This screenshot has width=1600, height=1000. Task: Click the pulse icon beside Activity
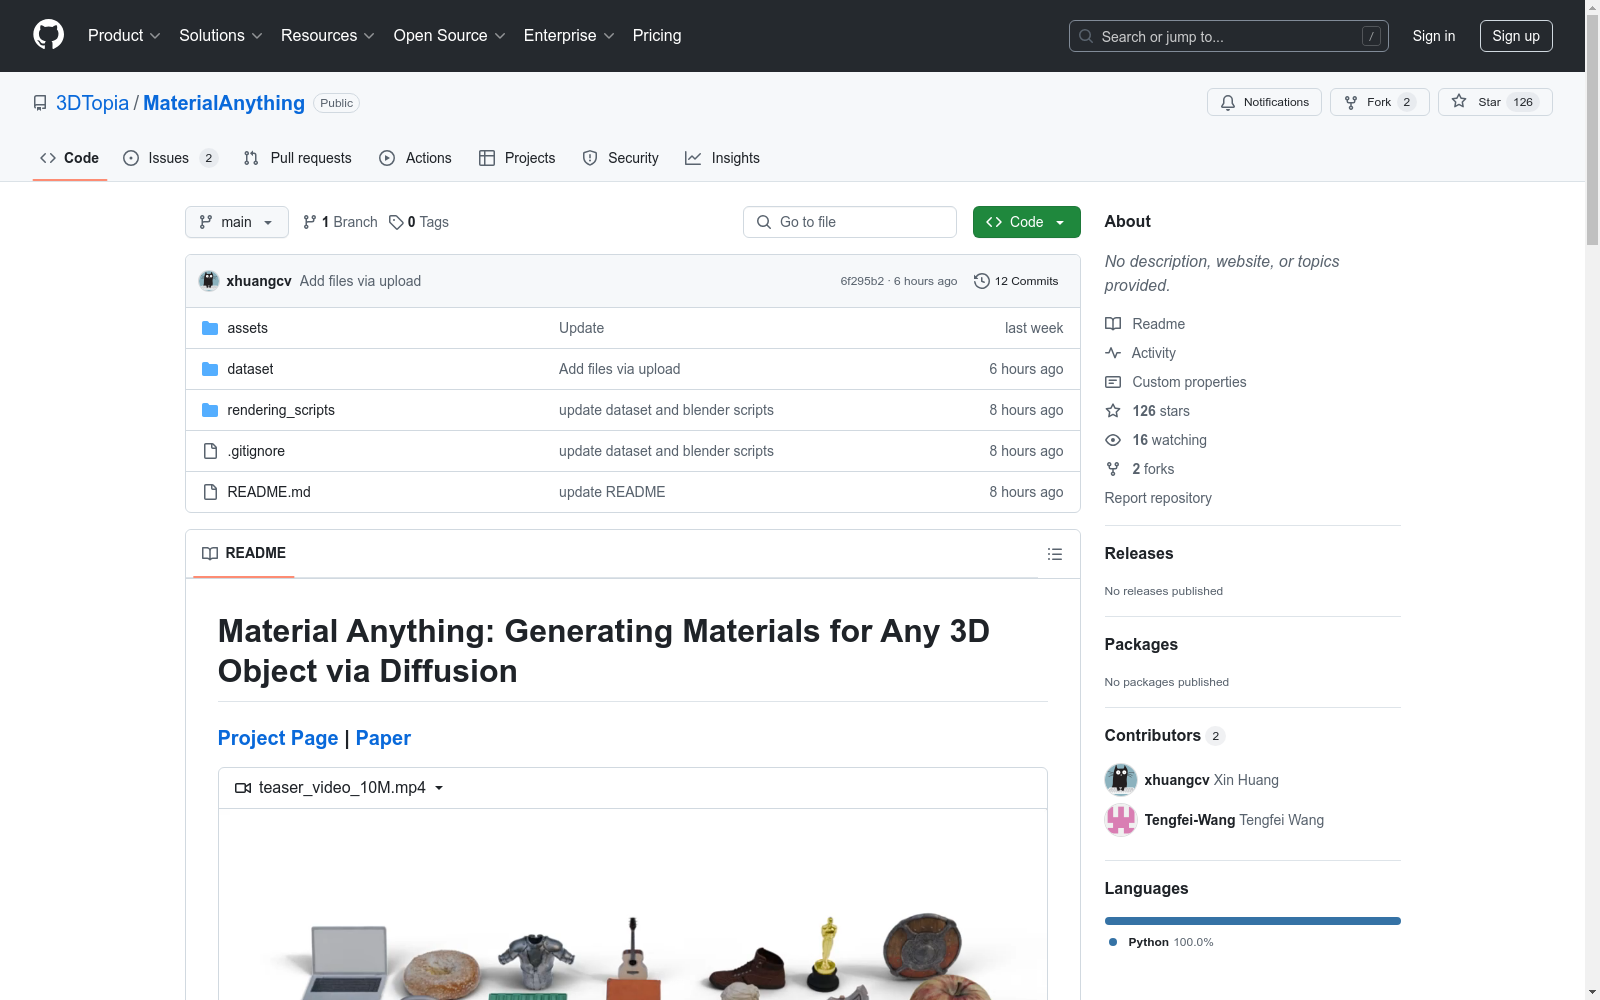1113,353
